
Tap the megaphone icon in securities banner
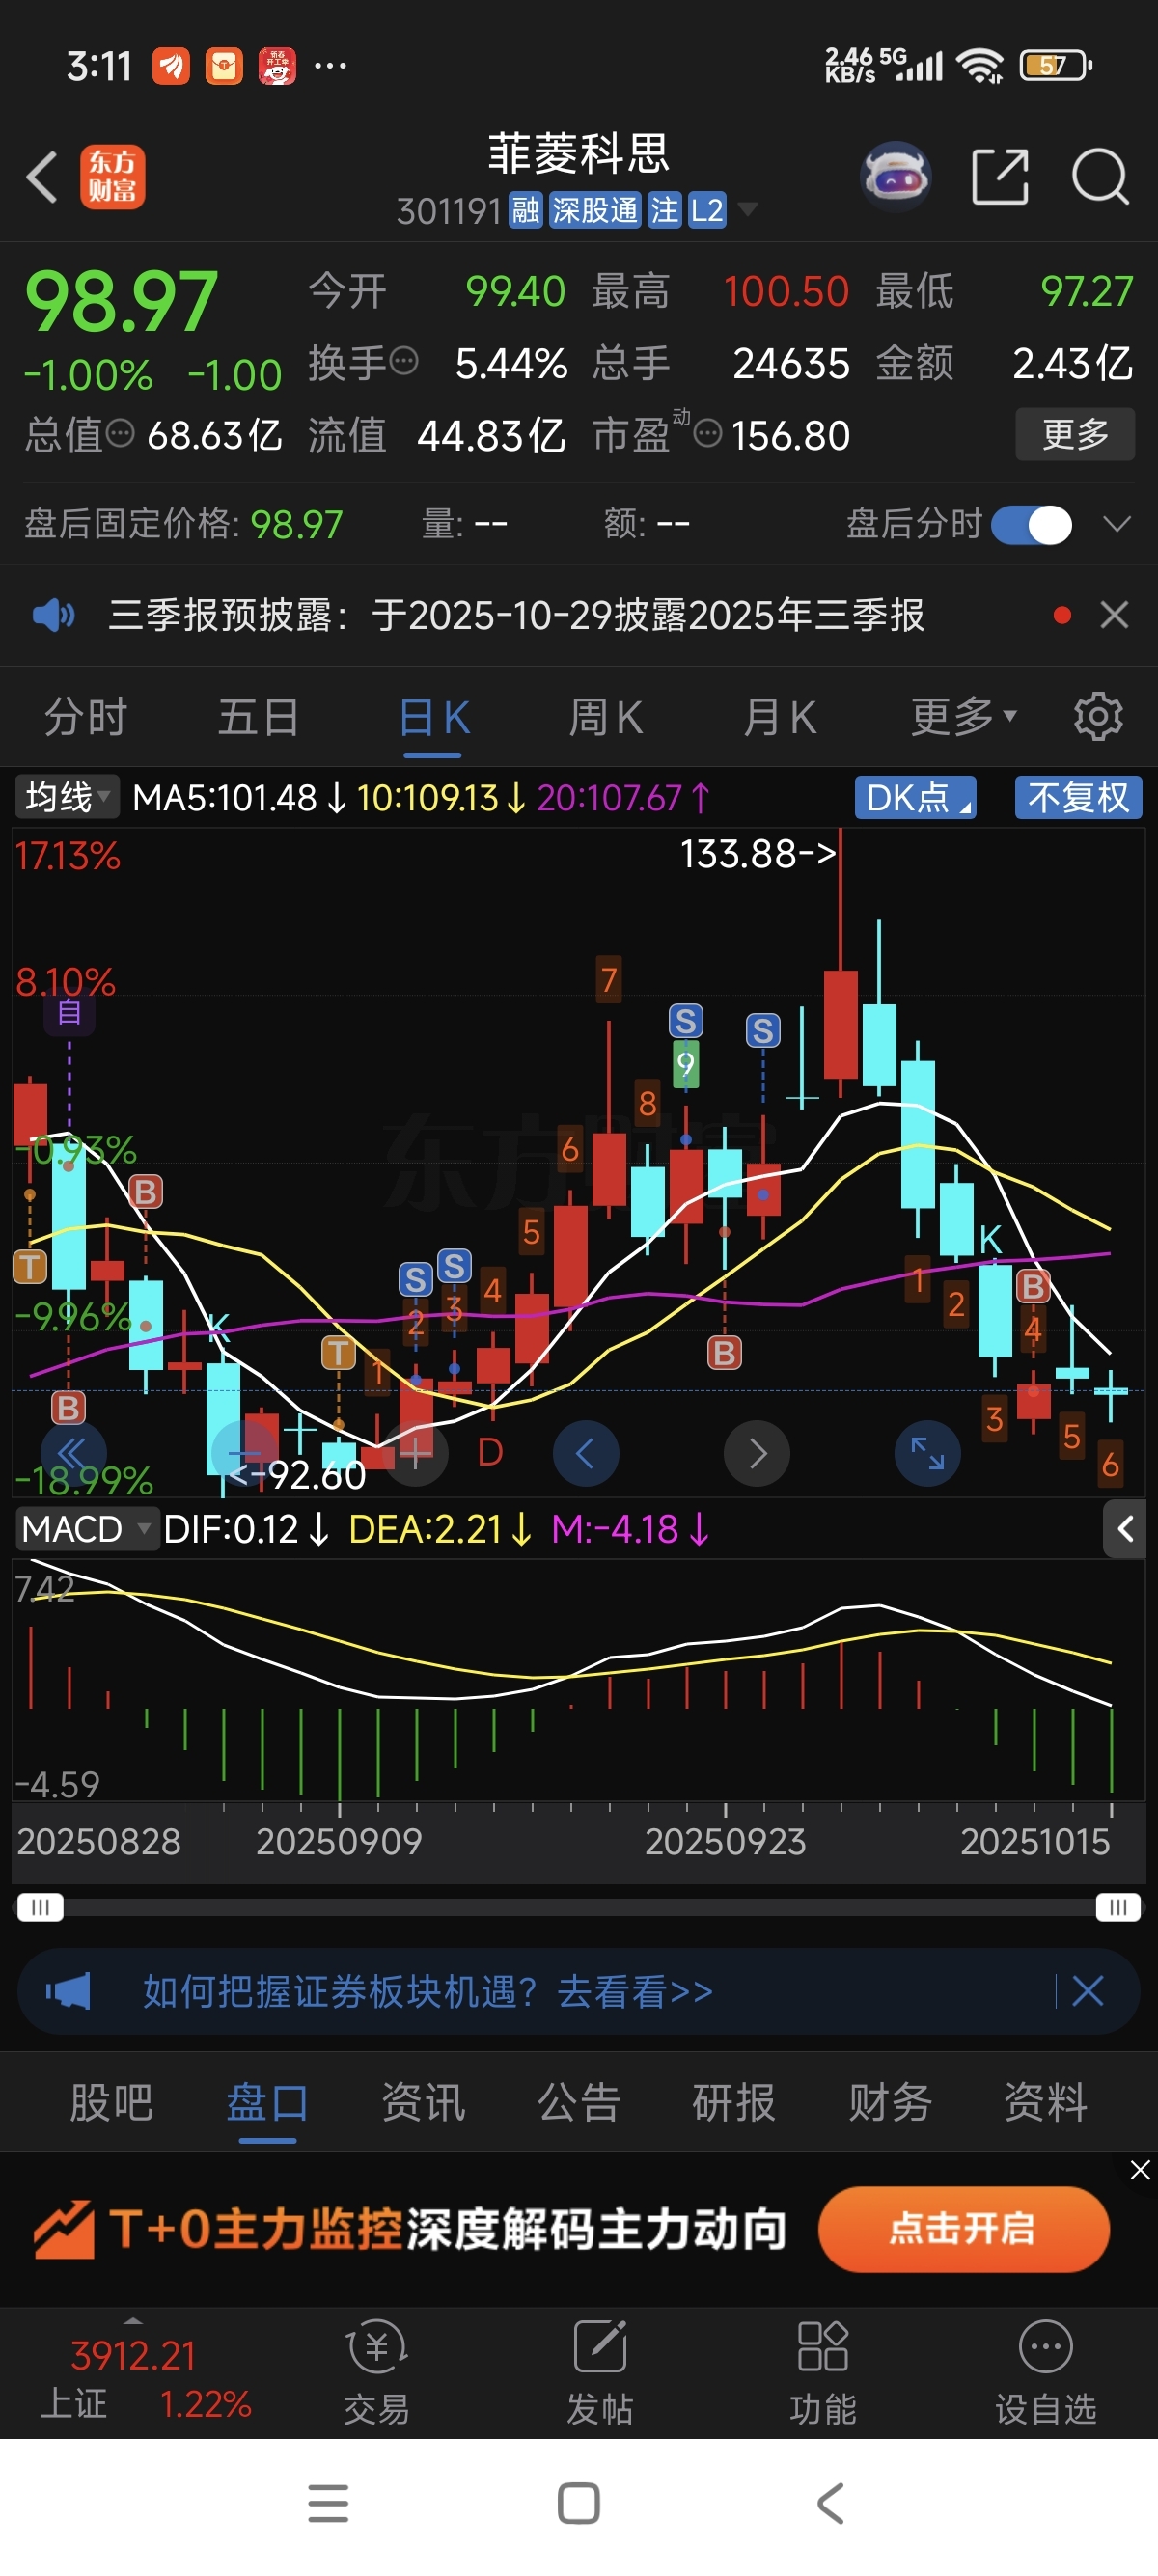tap(69, 1991)
